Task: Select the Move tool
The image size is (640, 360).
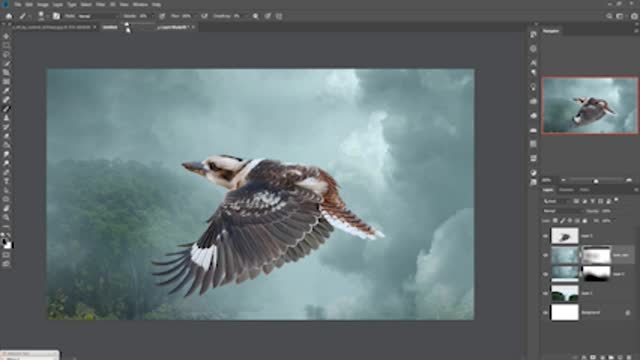Action: [6, 36]
